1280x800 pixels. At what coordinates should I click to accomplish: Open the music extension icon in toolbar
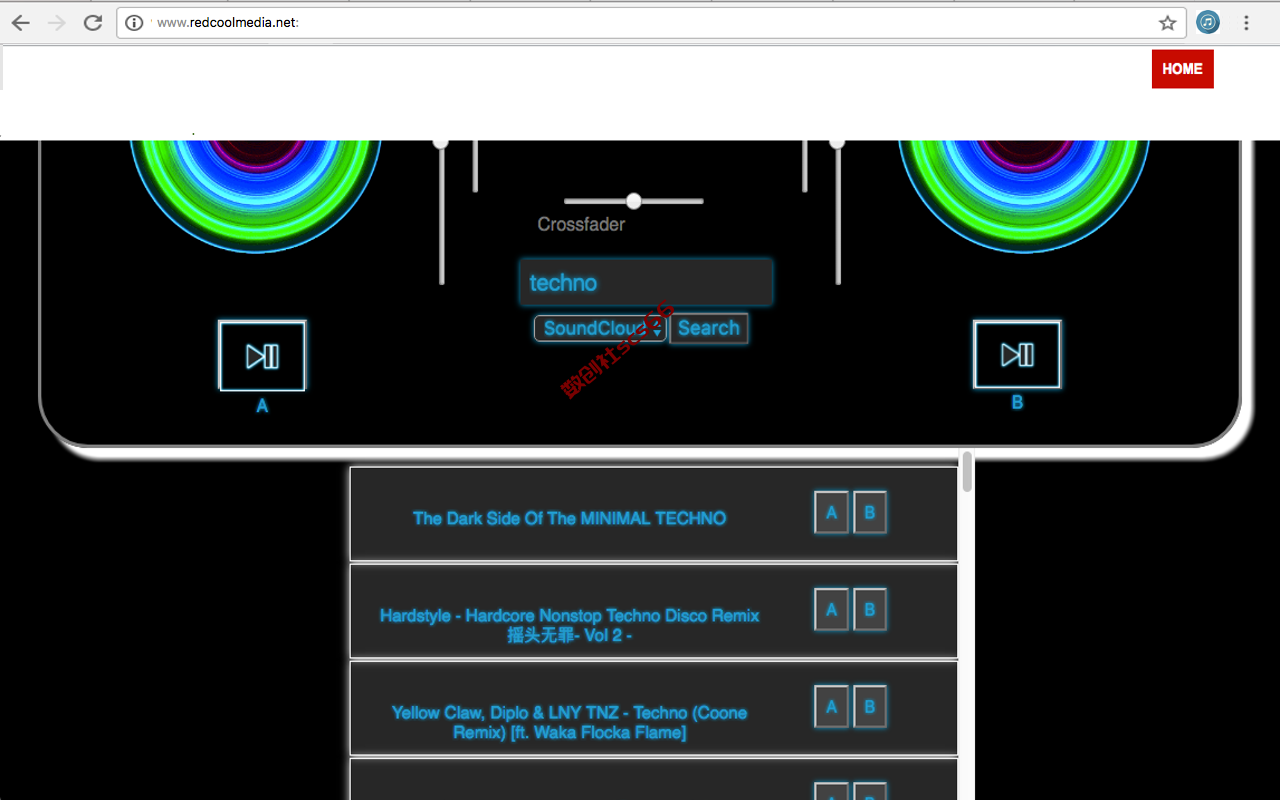tap(1208, 23)
